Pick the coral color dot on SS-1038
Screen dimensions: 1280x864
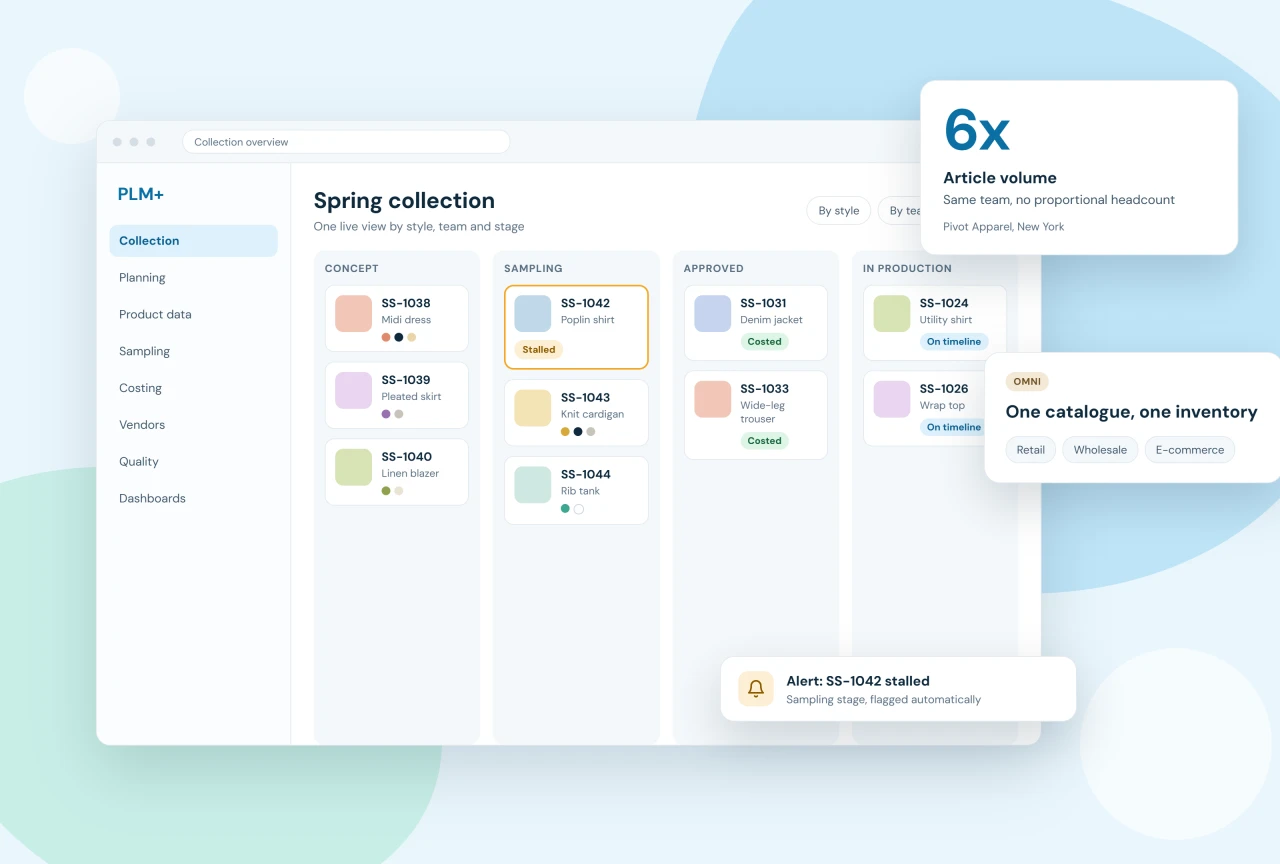tap(386, 337)
